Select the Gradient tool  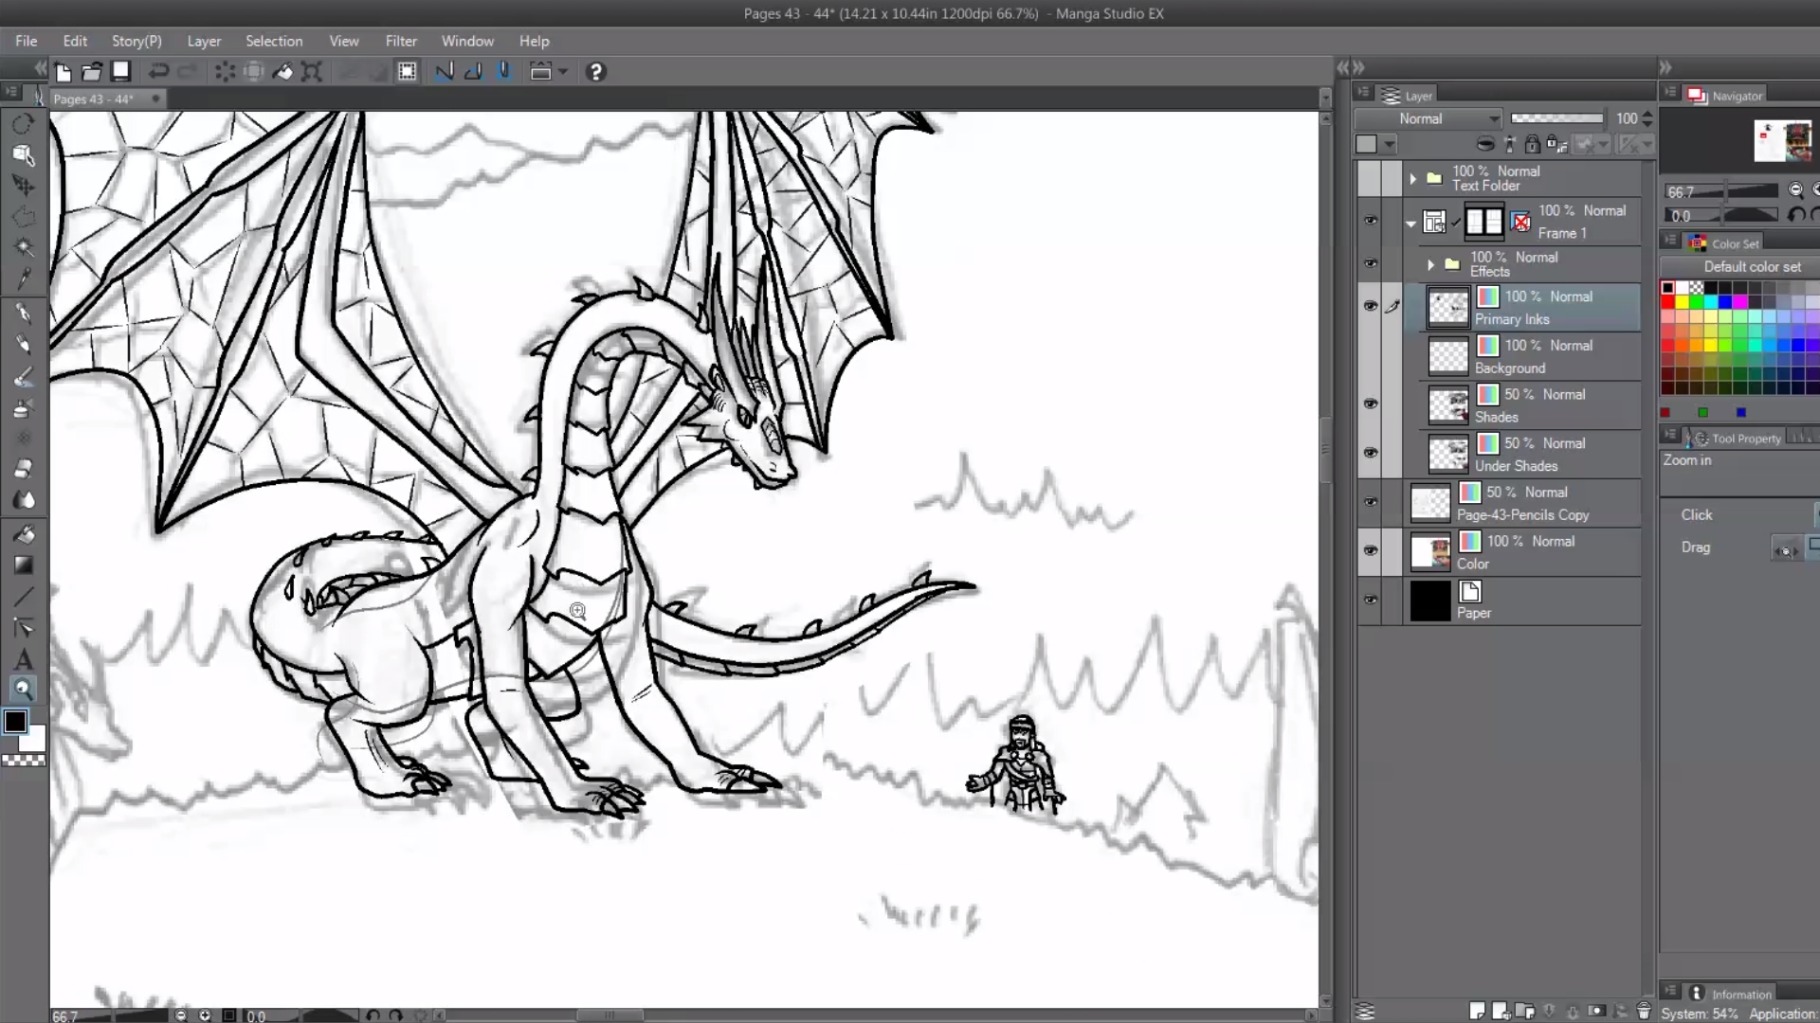tap(23, 565)
